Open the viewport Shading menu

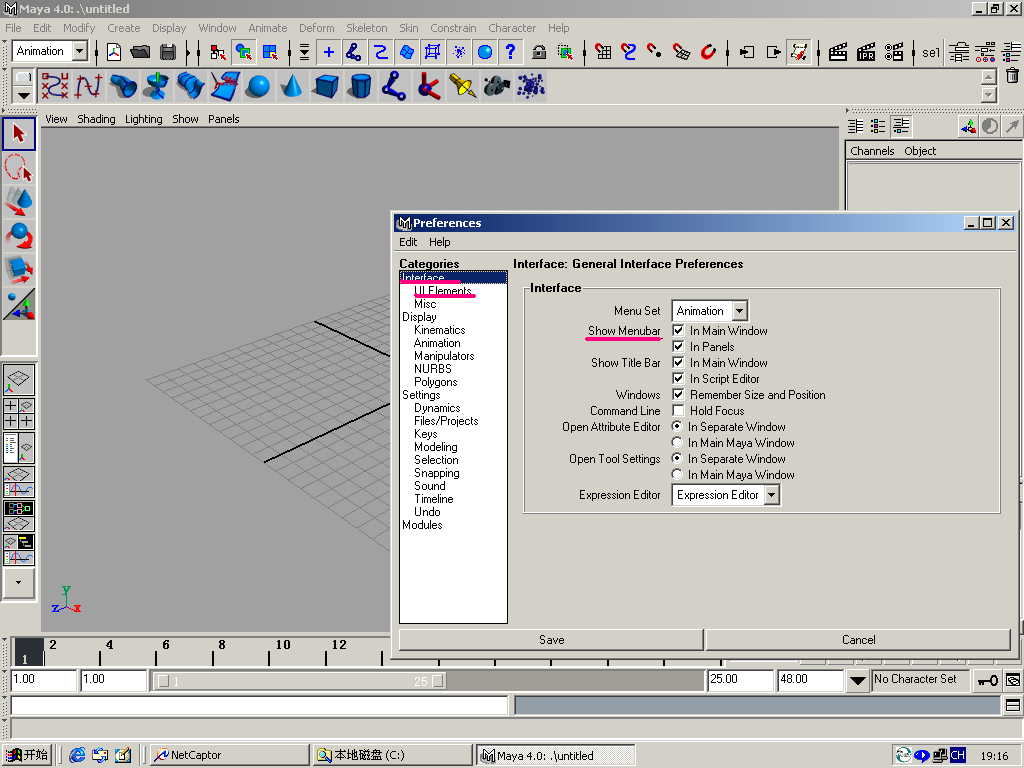pos(96,119)
